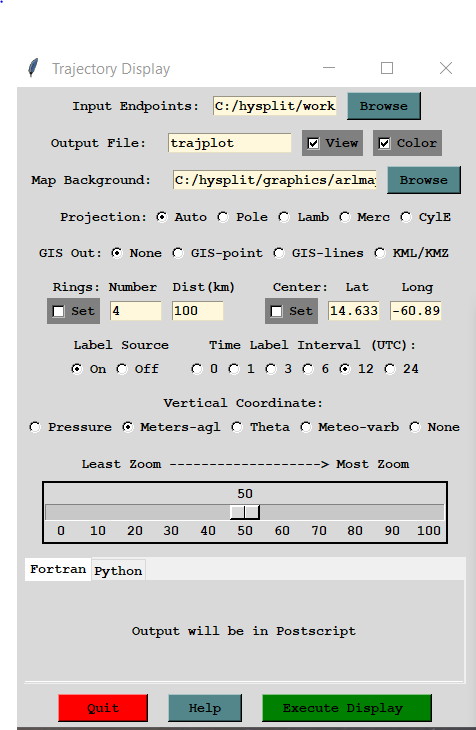
Task: Turn Label Source Off
Action: (x=122, y=369)
